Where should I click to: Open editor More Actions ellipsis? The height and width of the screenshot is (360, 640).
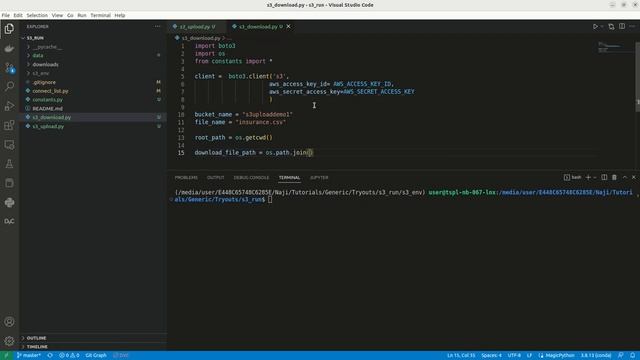[632, 26]
